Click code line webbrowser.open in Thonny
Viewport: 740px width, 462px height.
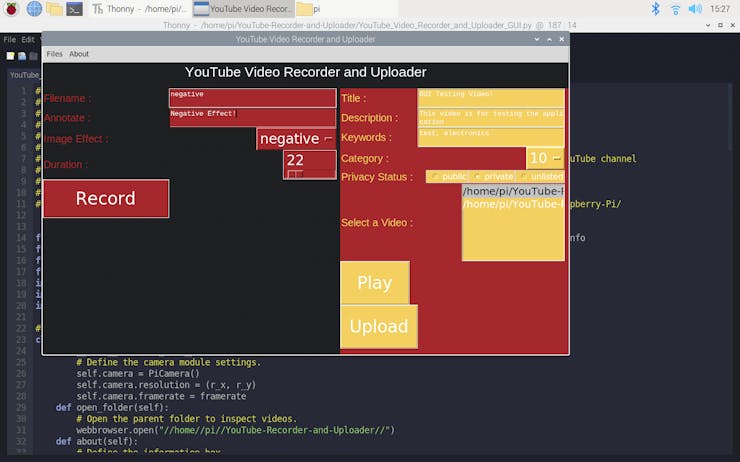coord(235,430)
